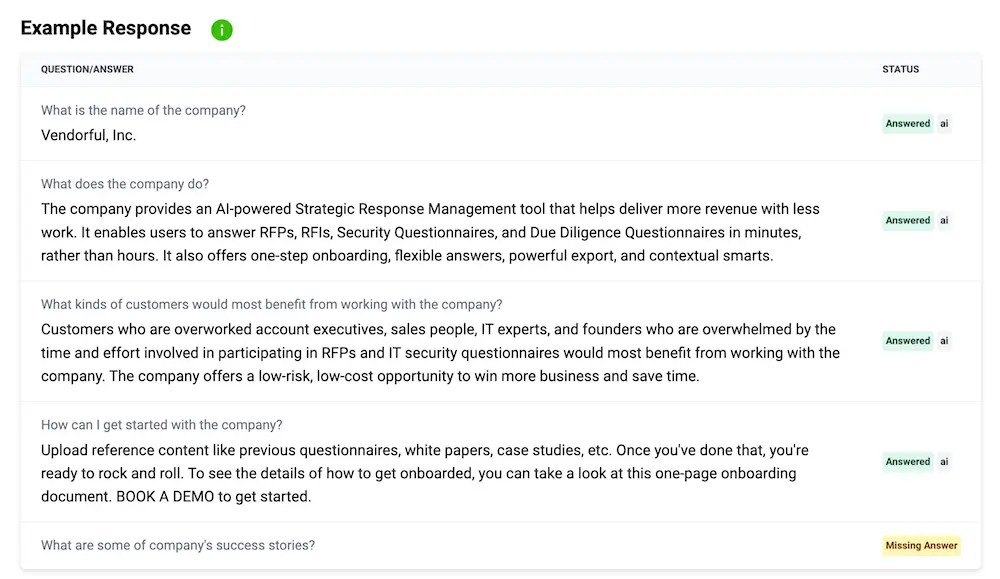Viewport: 1000px width, 579px height.
Task: Click the Answered status for the getting started question
Action: click(907, 462)
